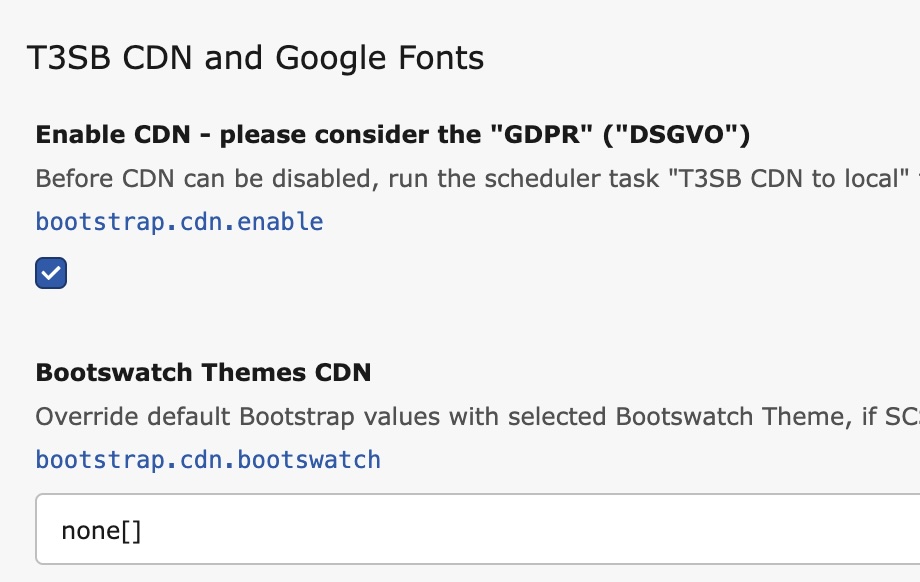Click the 'bootstrap.cdn.bootswatch' constant name

click(x=208, y=460)
